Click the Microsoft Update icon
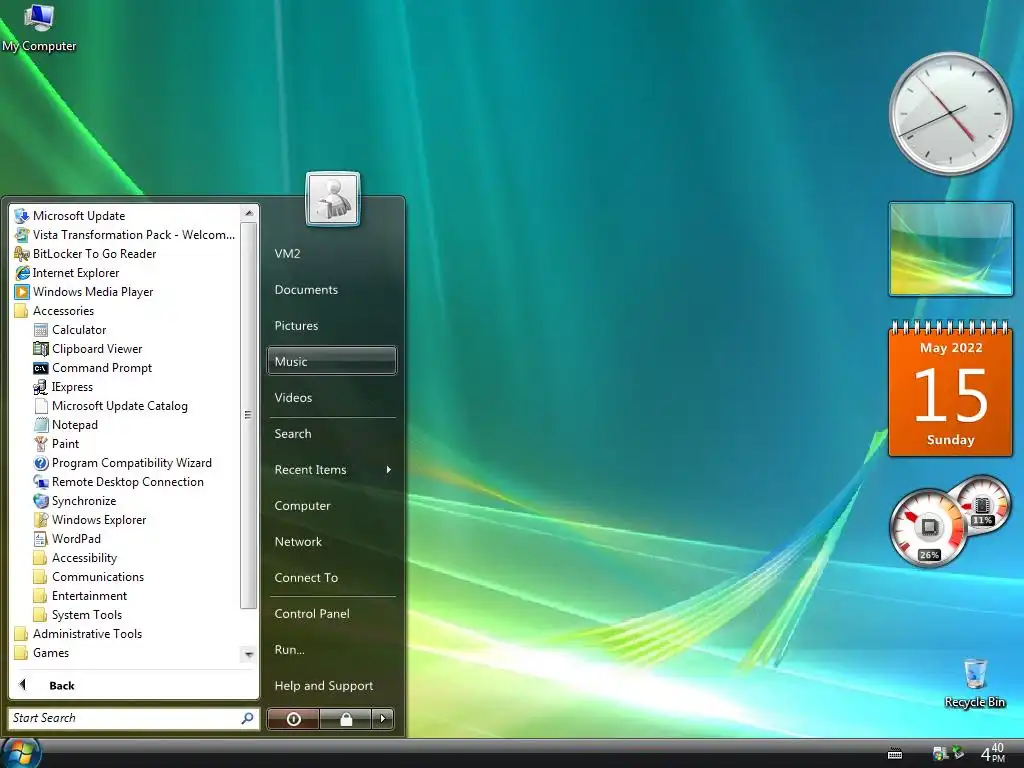 (x=22, y=216)
